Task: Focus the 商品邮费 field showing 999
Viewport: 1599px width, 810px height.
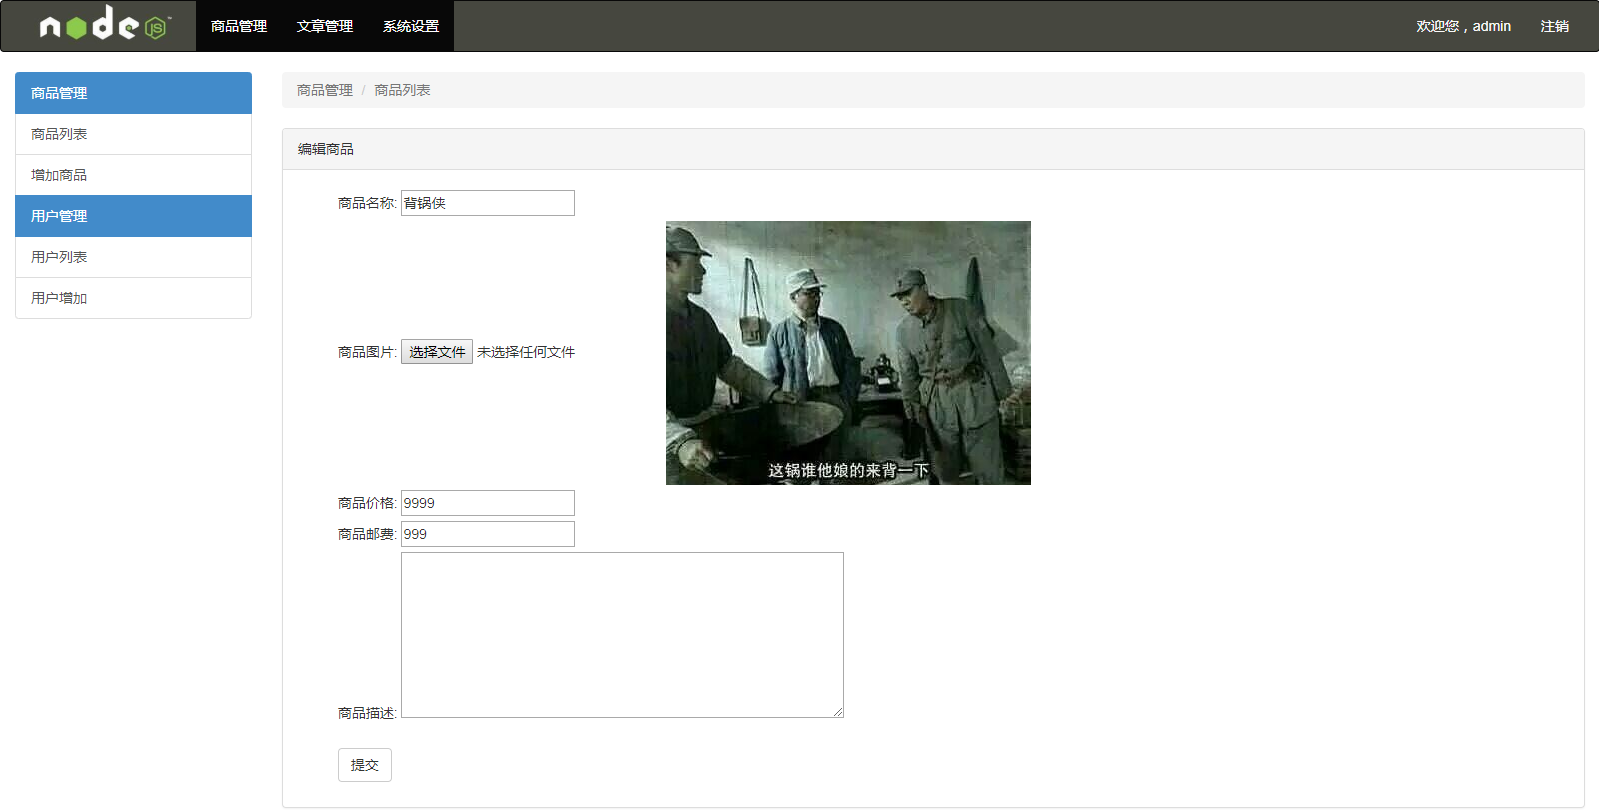Action: (x=488, y=534)
